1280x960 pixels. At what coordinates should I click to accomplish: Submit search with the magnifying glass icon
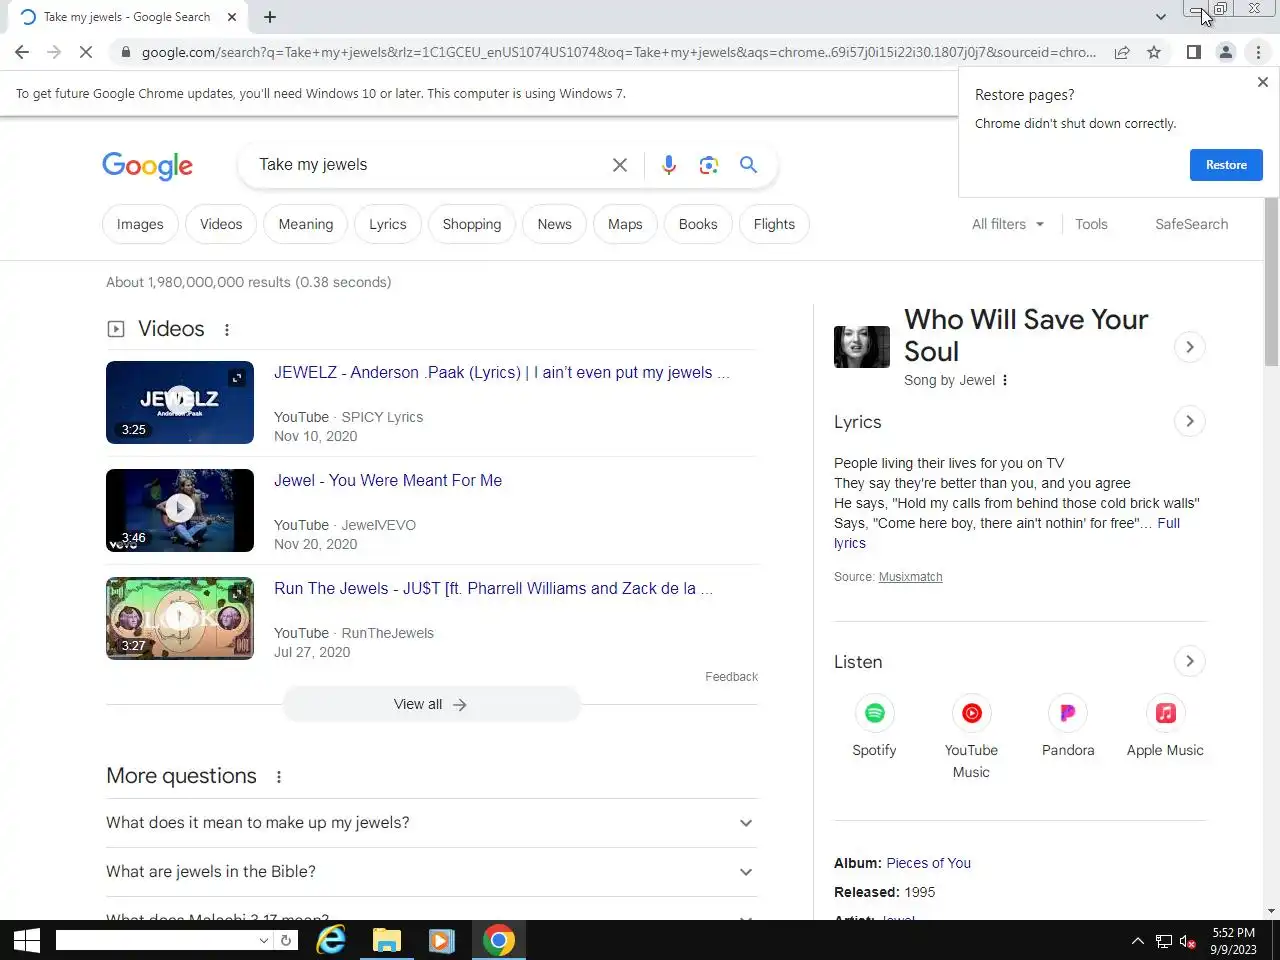[x=748, y=165]
